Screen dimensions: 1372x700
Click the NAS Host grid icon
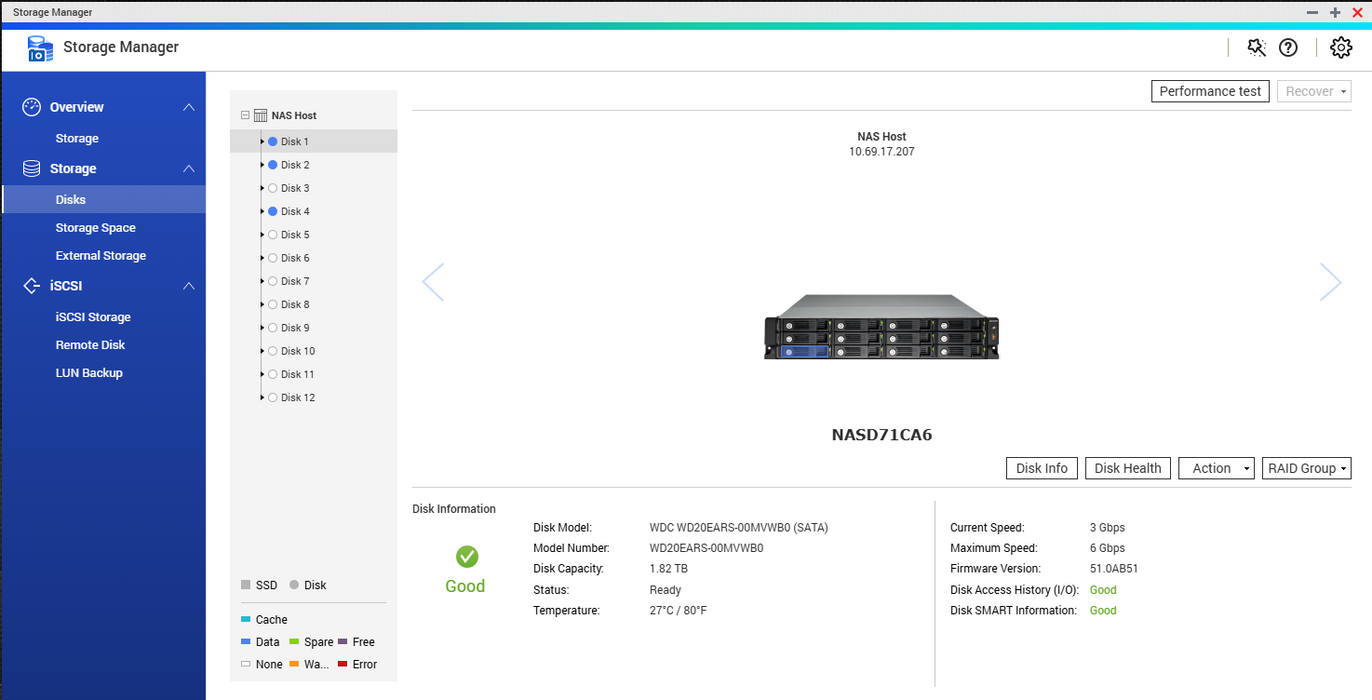(x=260, y=116)
